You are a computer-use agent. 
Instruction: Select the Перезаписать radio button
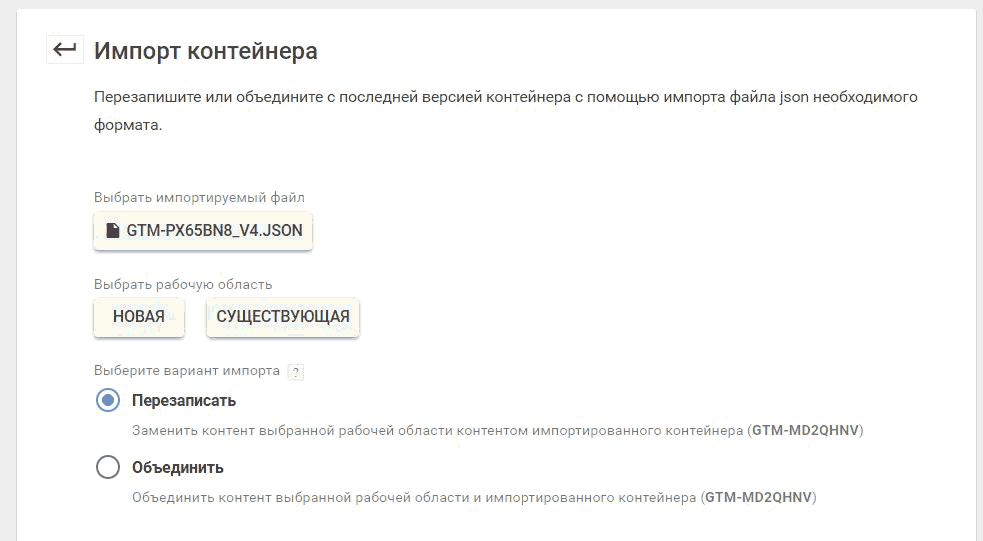pos(108,400)
